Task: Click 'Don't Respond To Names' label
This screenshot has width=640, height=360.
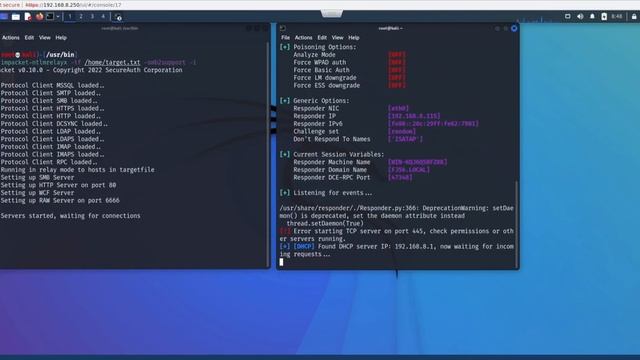Action: pyautogui.click(x=332, y=139)
